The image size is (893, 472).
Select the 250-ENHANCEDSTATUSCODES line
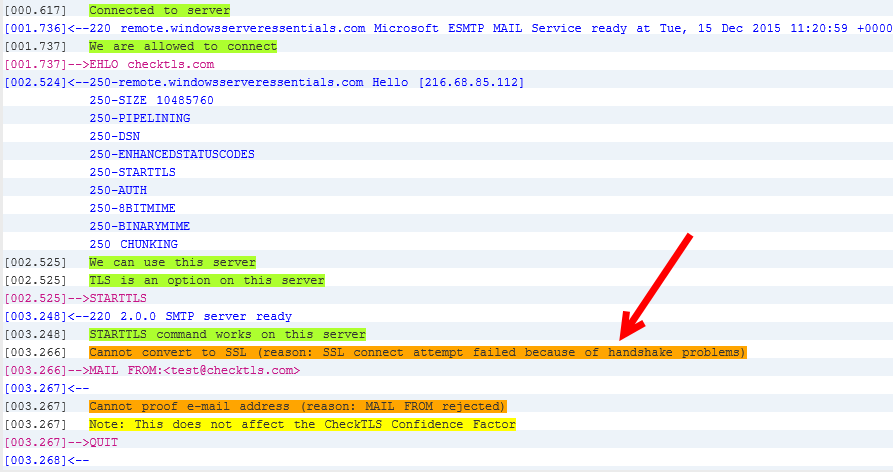point(172,154)
